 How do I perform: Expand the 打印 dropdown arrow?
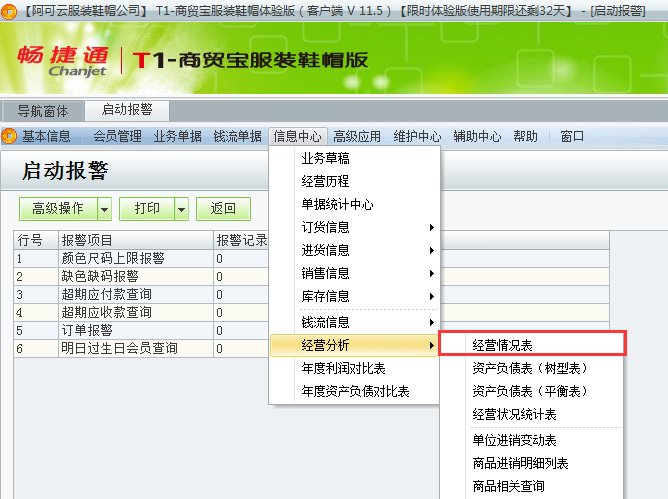[x=181, y=209]
